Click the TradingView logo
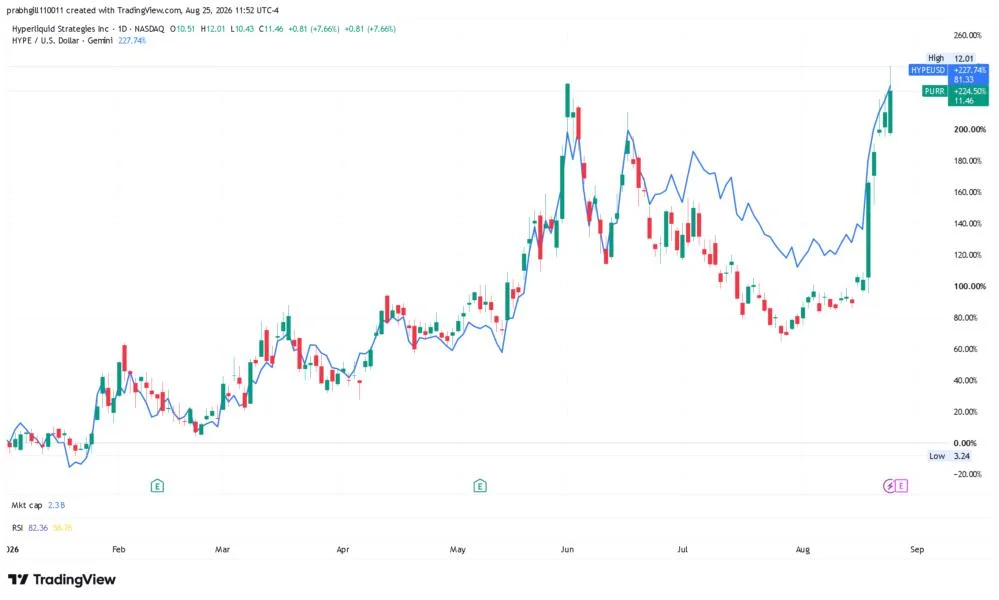This screenshot has height=600, width=999. point(62,580)
